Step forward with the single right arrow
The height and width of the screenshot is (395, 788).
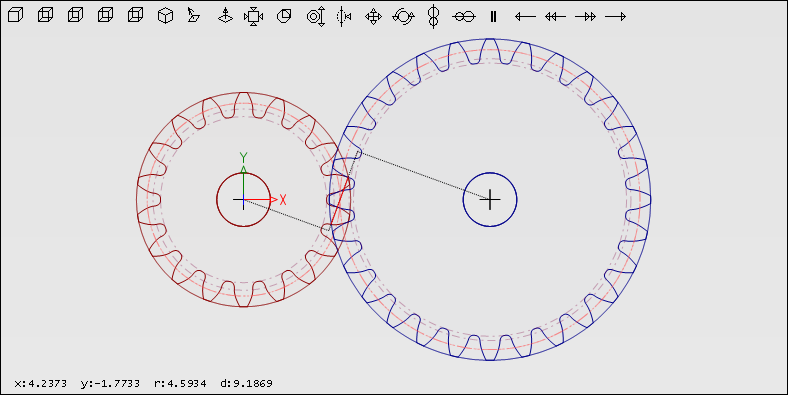(x=615, y=17)
